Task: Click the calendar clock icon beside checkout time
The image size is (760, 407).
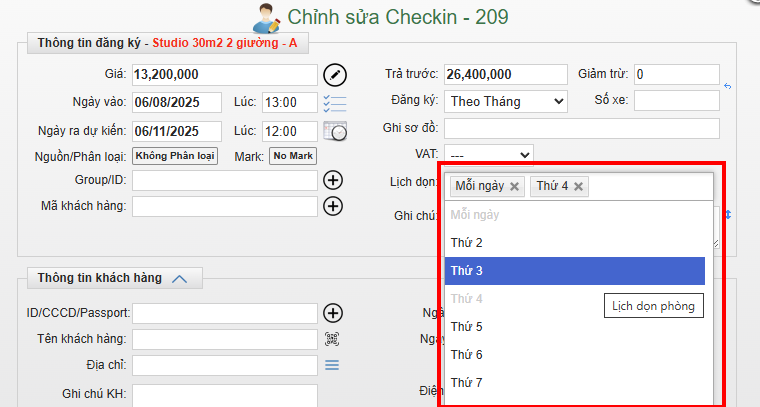Action: click(x=334, y=131)
